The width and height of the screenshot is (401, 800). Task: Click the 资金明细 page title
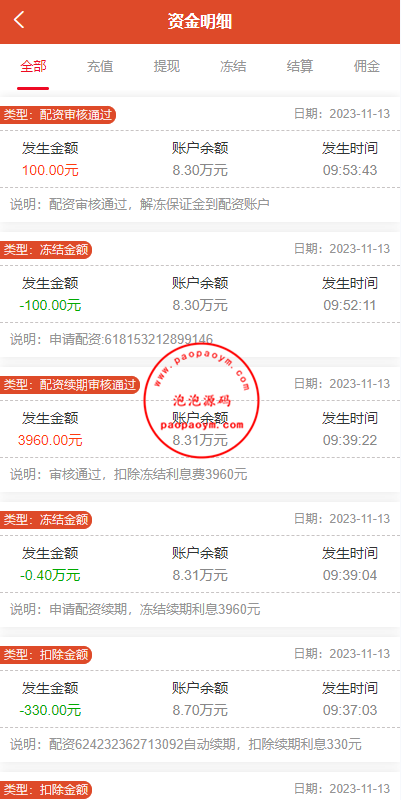point(200,21)
